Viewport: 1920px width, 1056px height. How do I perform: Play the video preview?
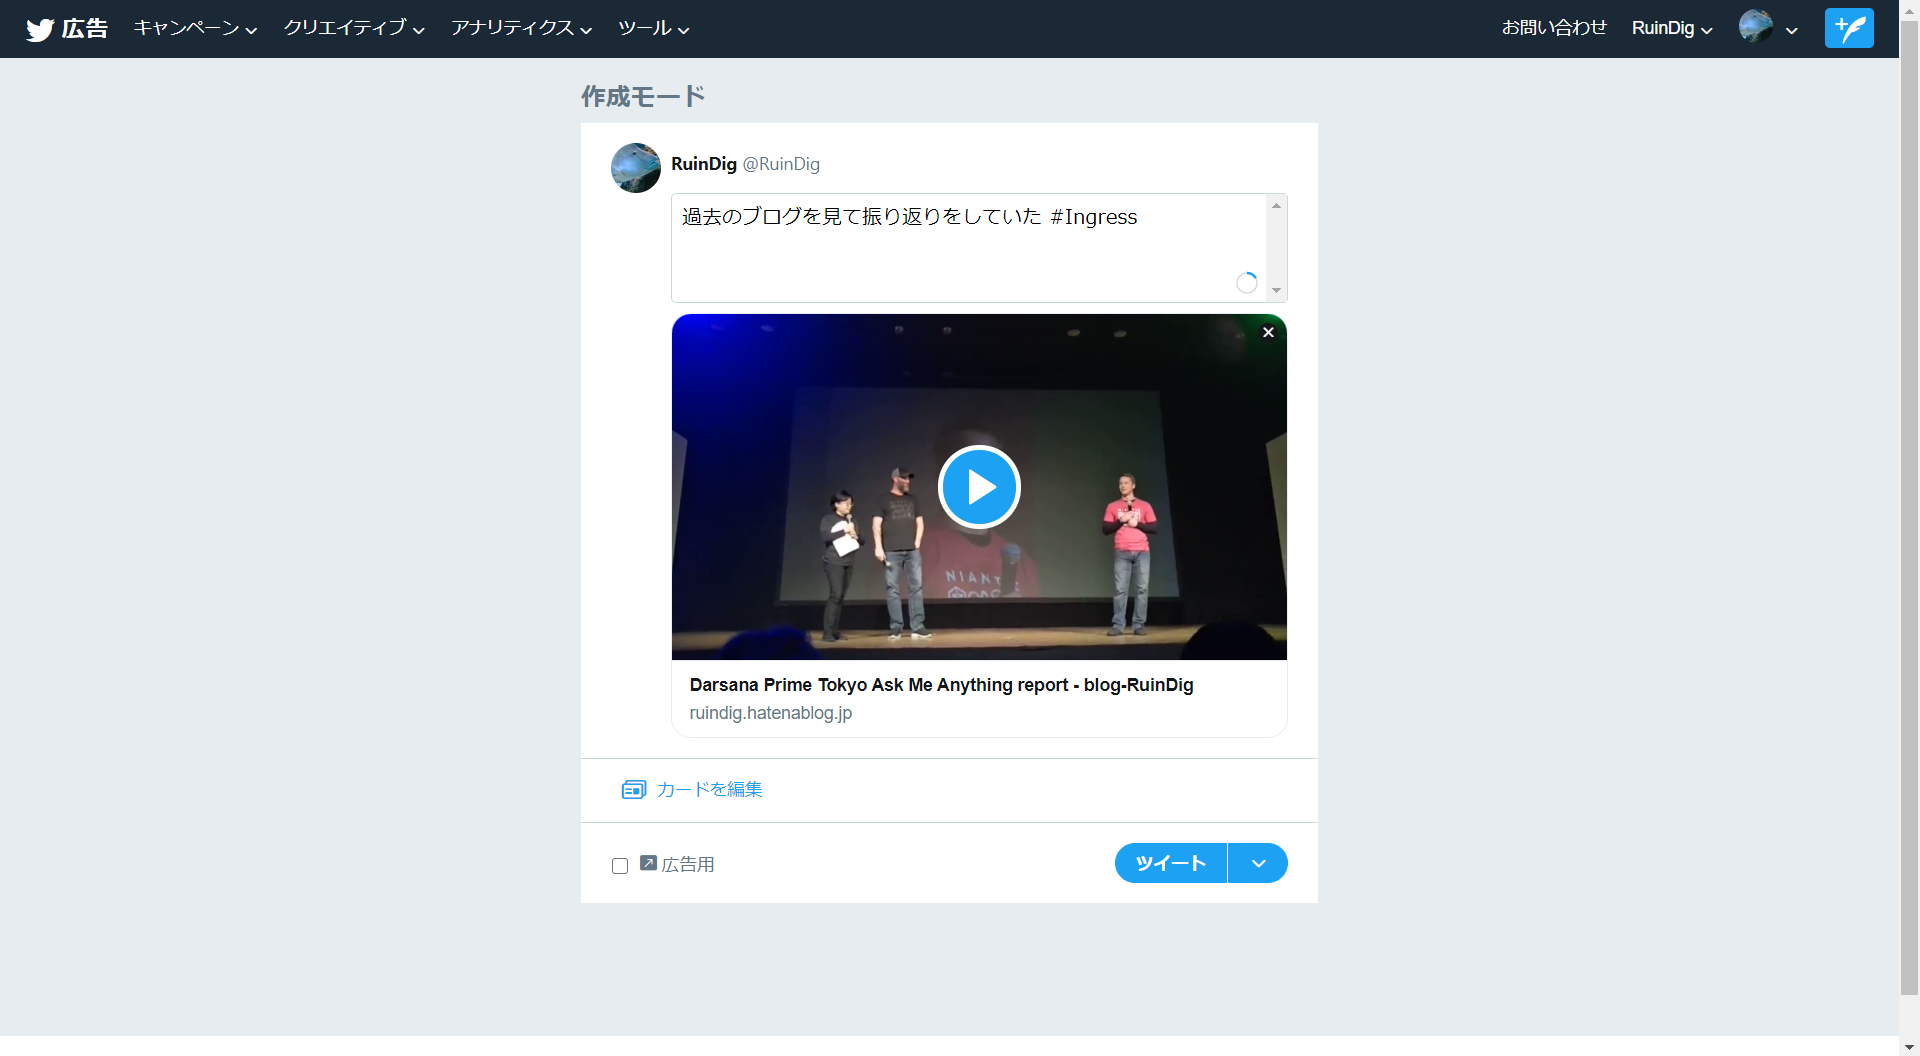point(979,487)
